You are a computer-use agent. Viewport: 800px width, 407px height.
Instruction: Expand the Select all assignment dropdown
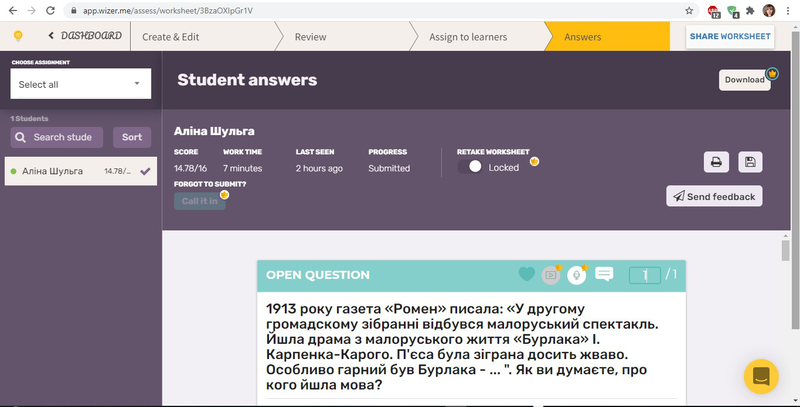(80, 84)
